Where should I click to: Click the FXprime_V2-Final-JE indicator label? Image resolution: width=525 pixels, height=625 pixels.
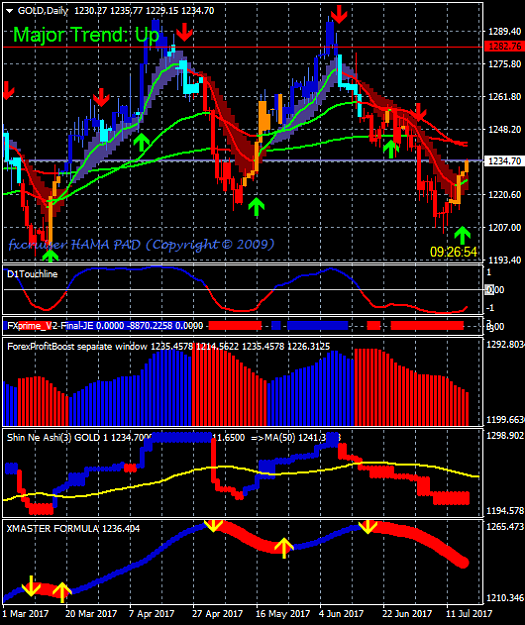point(50,326)
